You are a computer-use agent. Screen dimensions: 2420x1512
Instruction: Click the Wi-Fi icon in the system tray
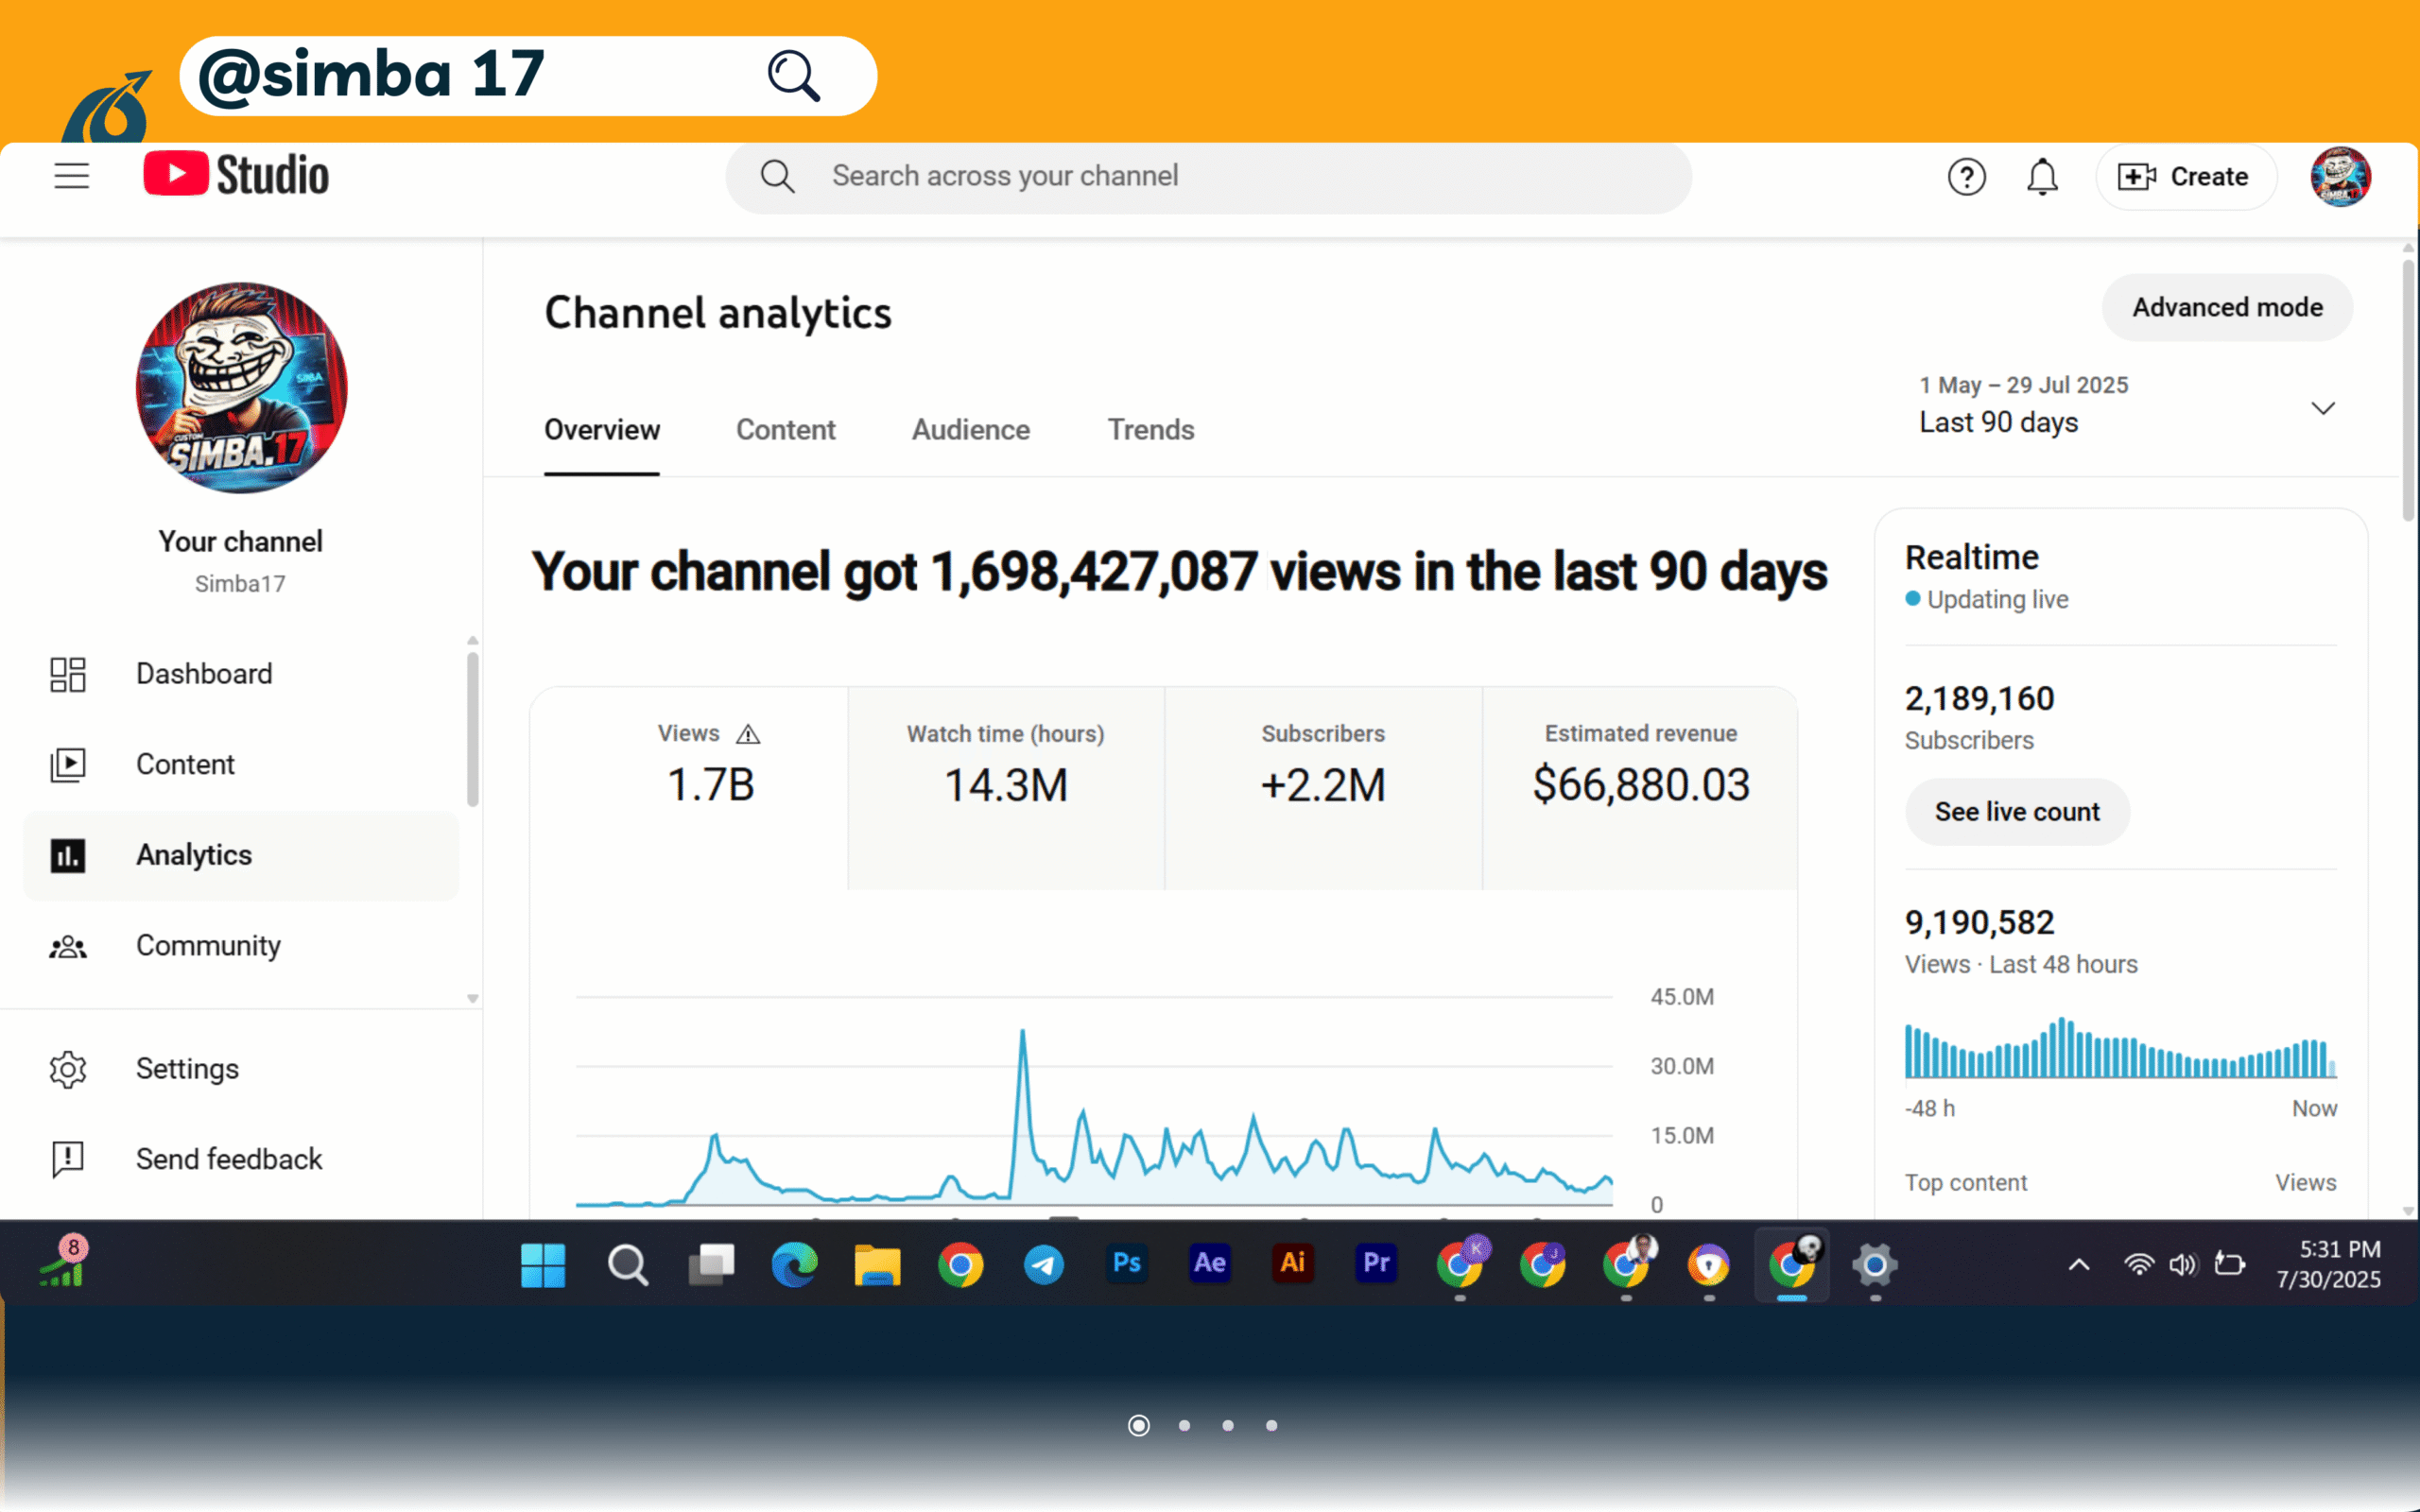pyautogui.click(x=2138, y=1265)
